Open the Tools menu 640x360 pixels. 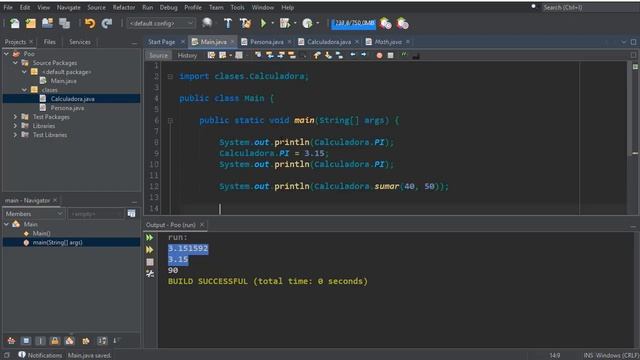coord(237,7)
